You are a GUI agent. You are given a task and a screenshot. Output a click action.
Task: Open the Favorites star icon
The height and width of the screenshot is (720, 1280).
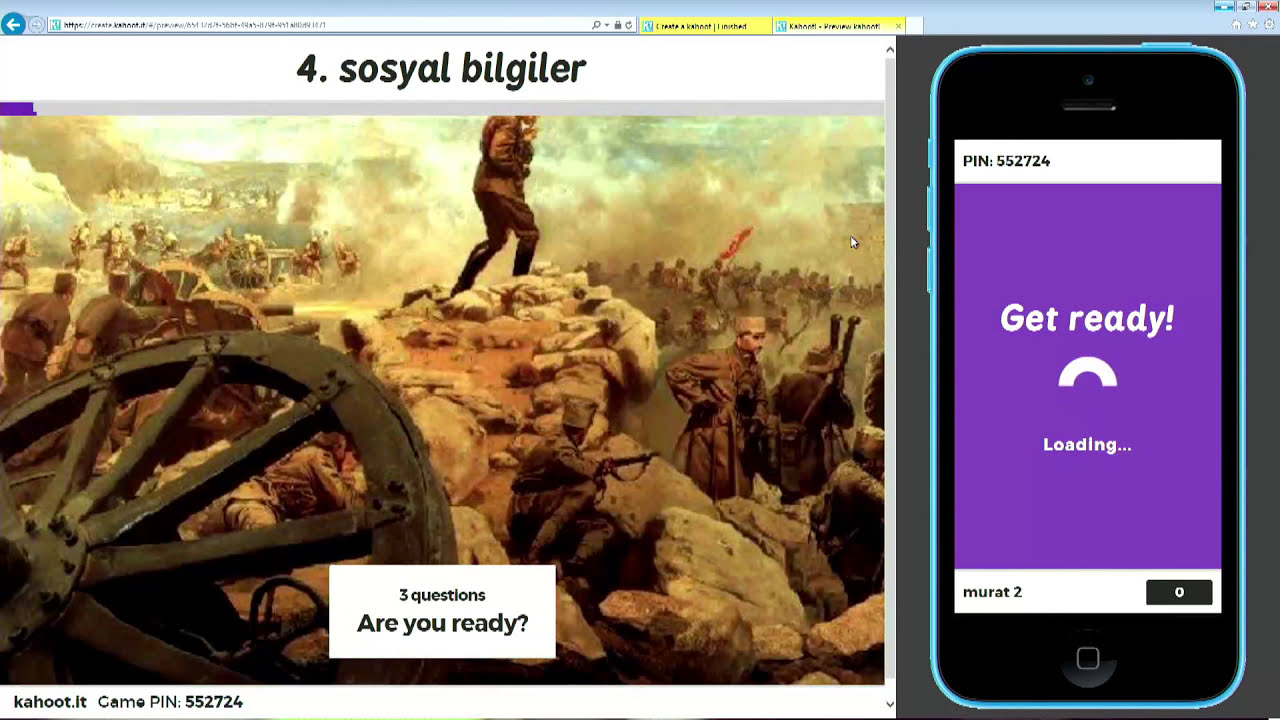click(1252, 24)
